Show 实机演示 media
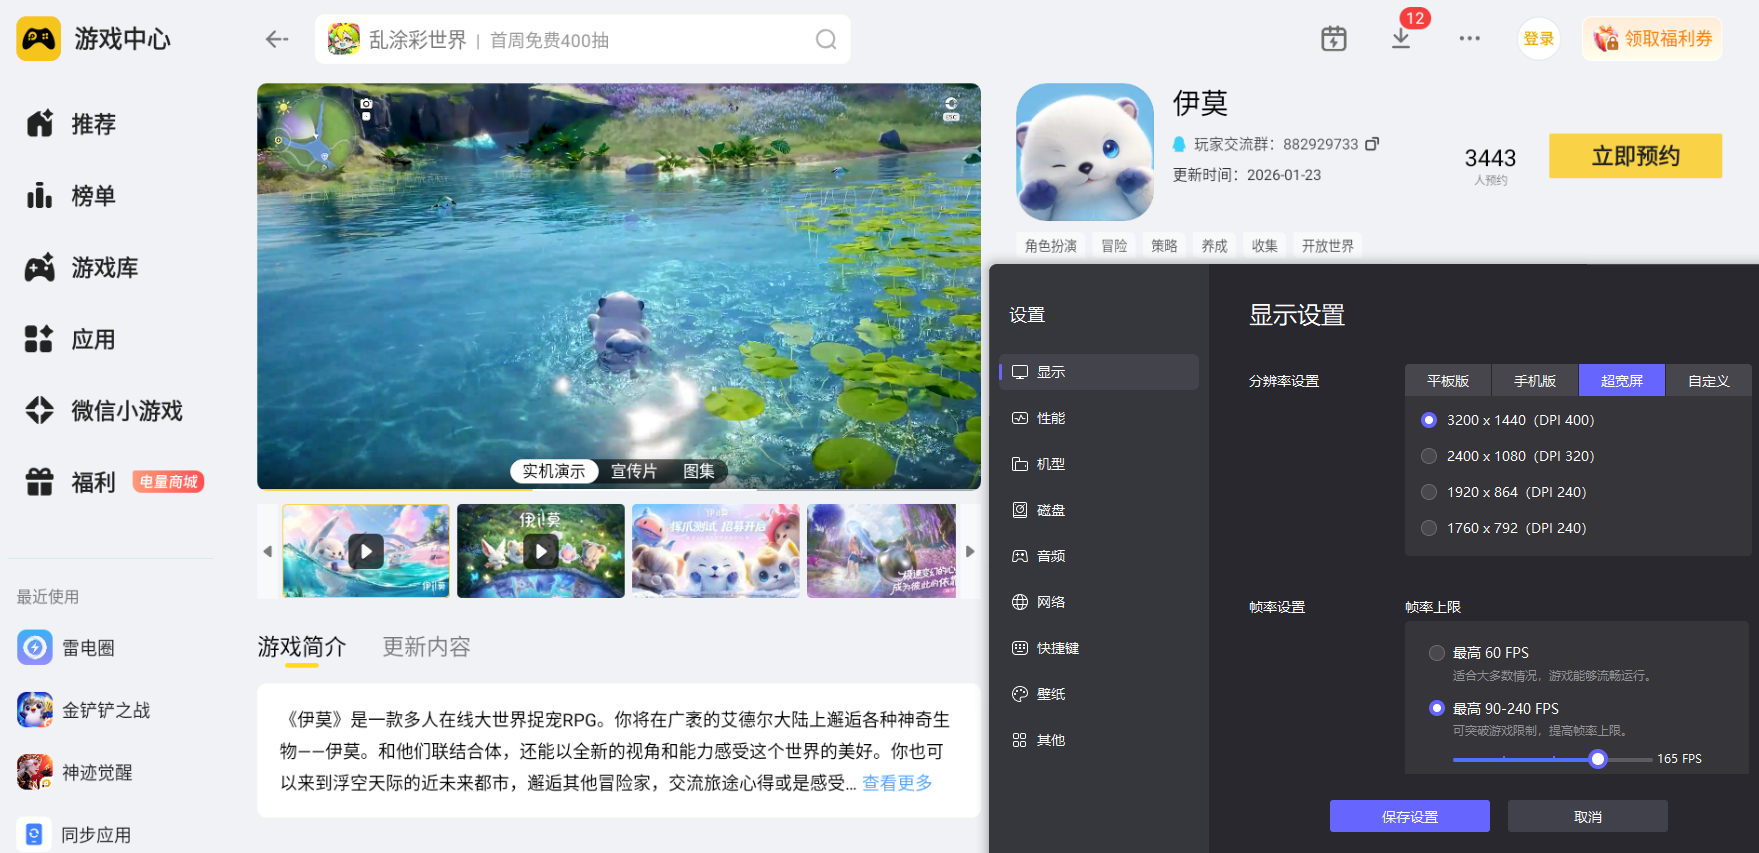Image resolution: width=1759 pixels, height=853 pixels. click(554, 471)
